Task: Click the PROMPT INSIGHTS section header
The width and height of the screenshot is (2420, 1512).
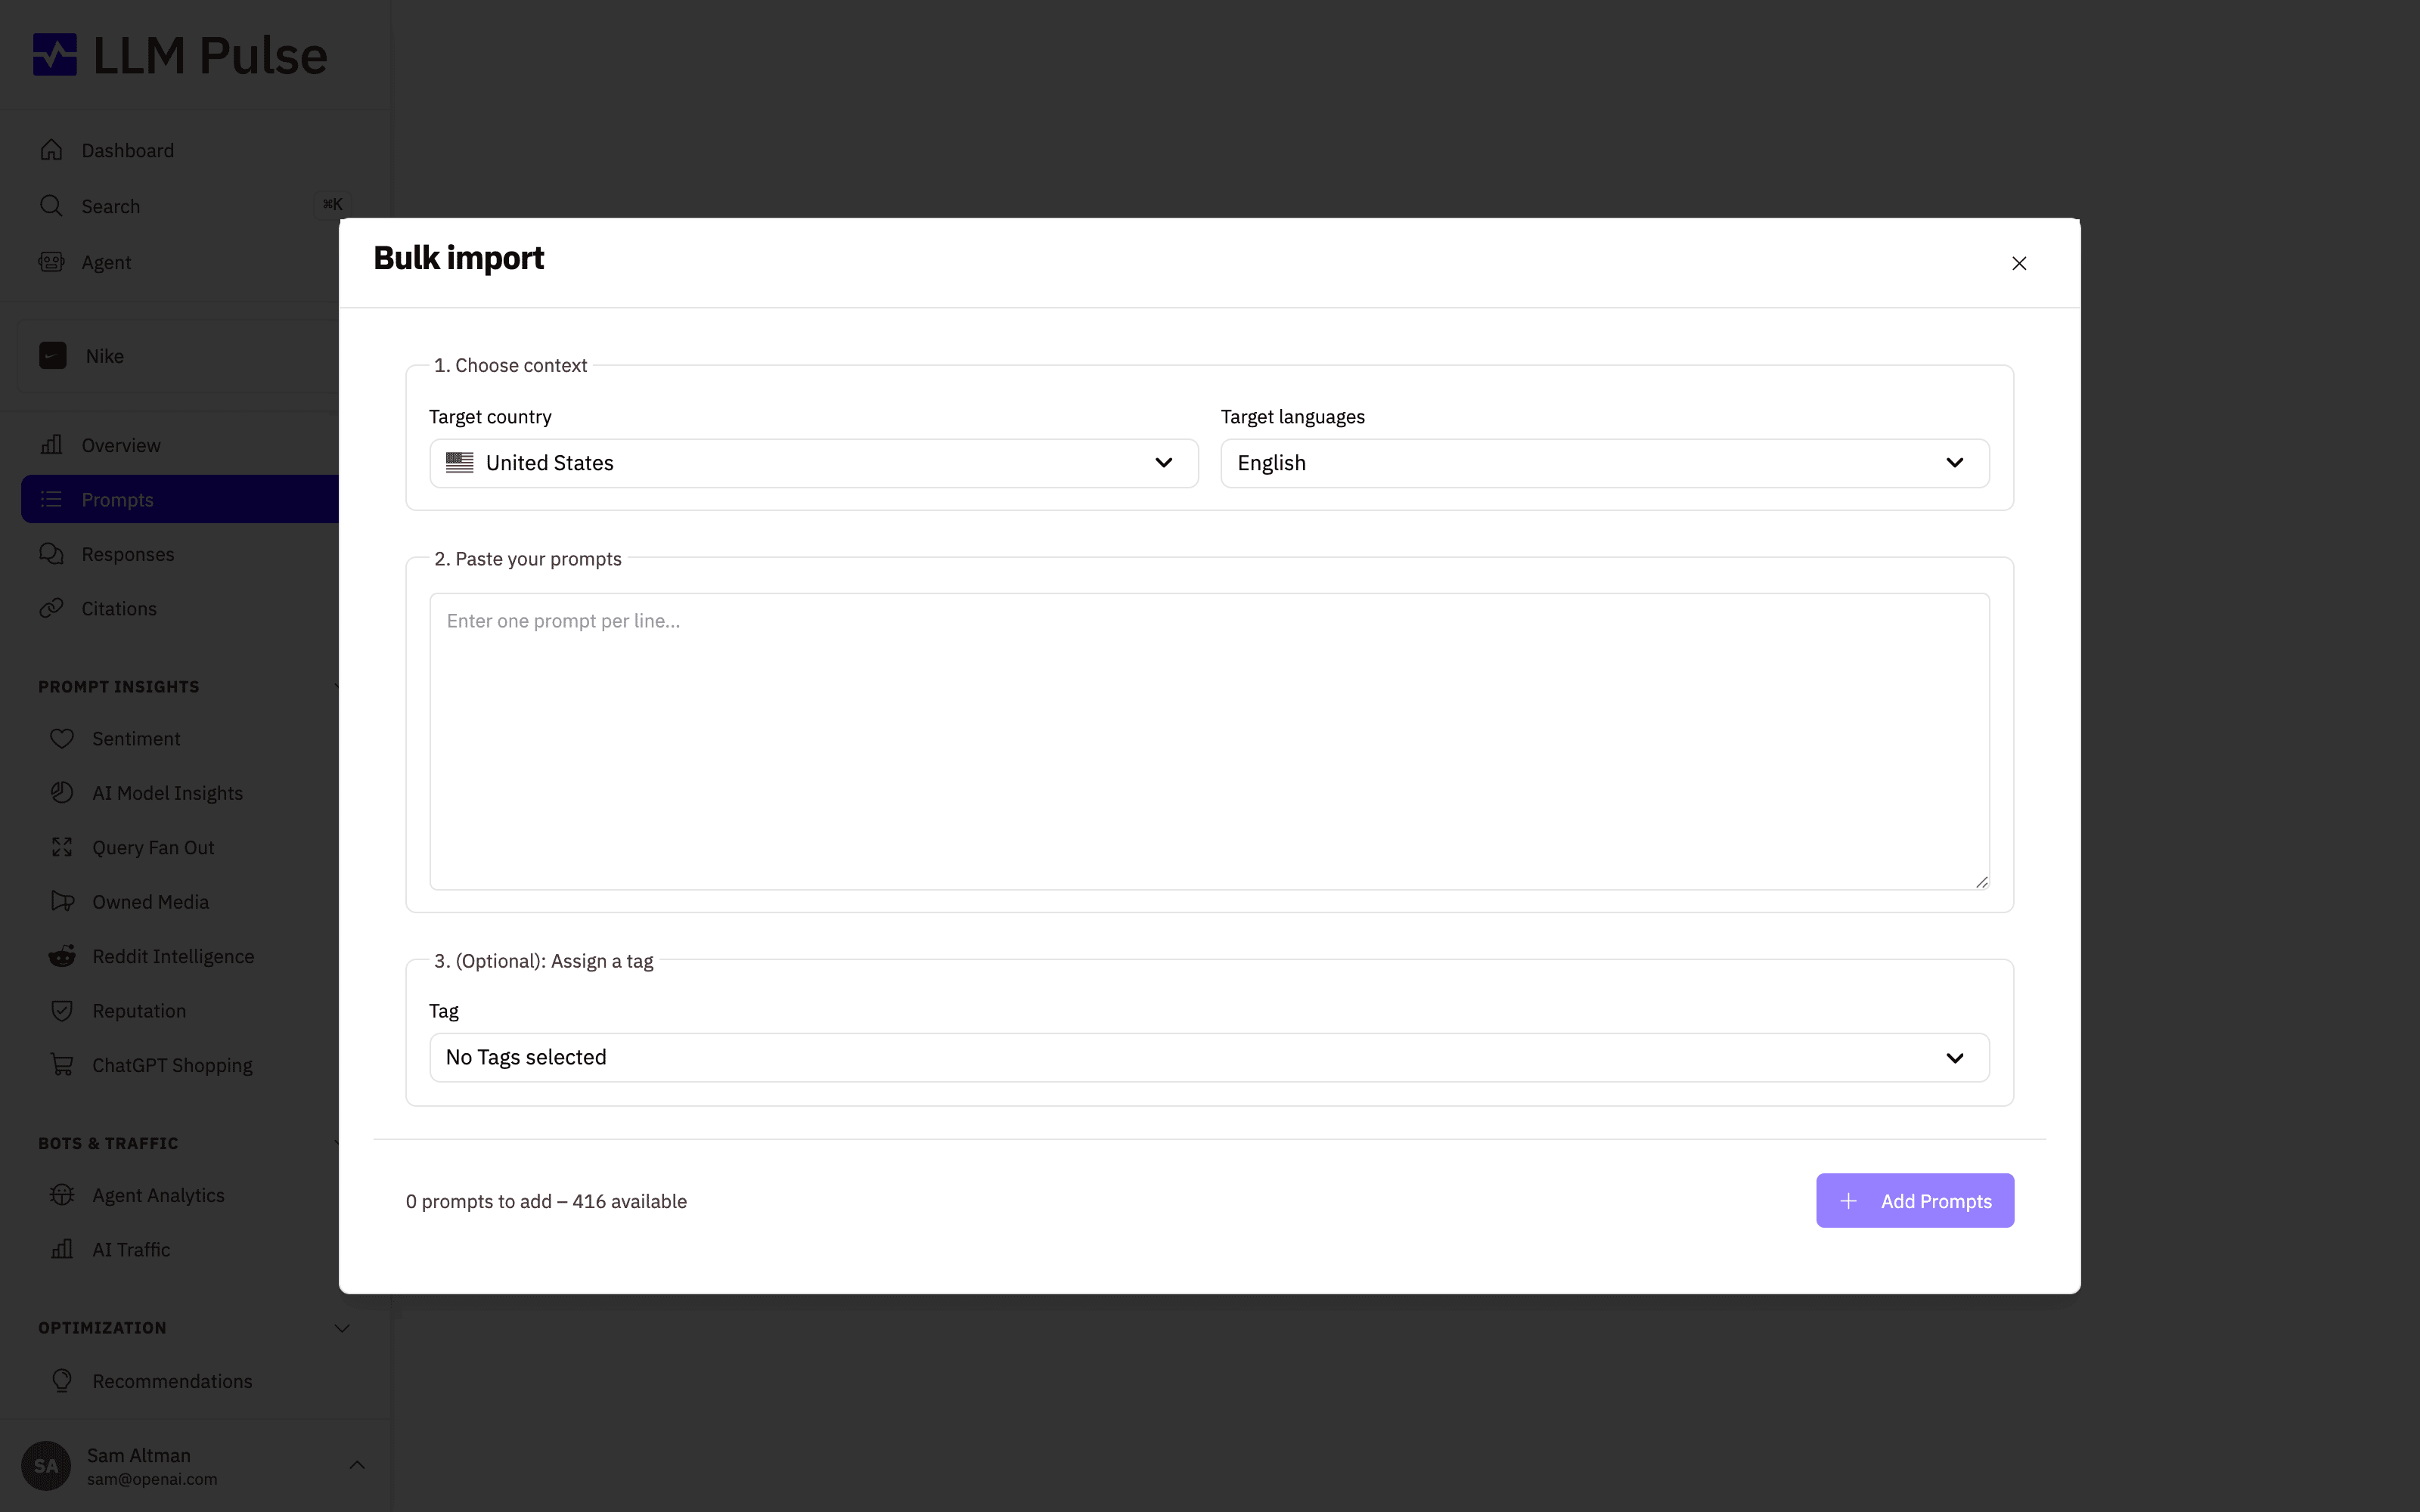Action: tap(119, 686)
